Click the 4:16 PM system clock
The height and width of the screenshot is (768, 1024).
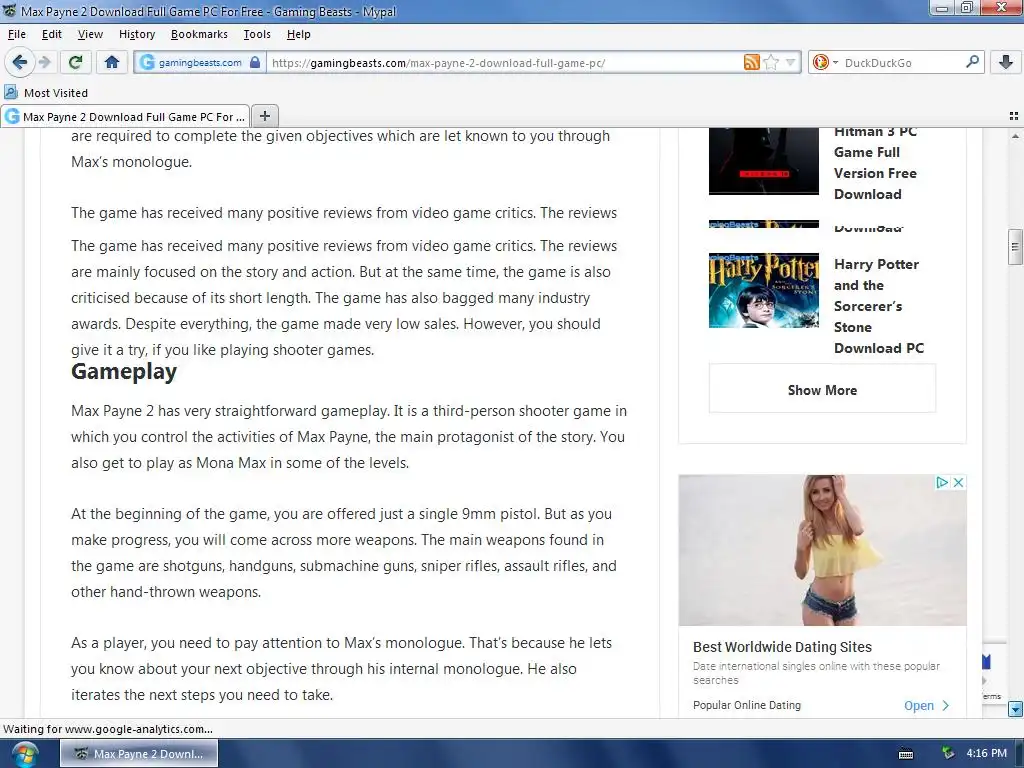[x=986, y=753]
